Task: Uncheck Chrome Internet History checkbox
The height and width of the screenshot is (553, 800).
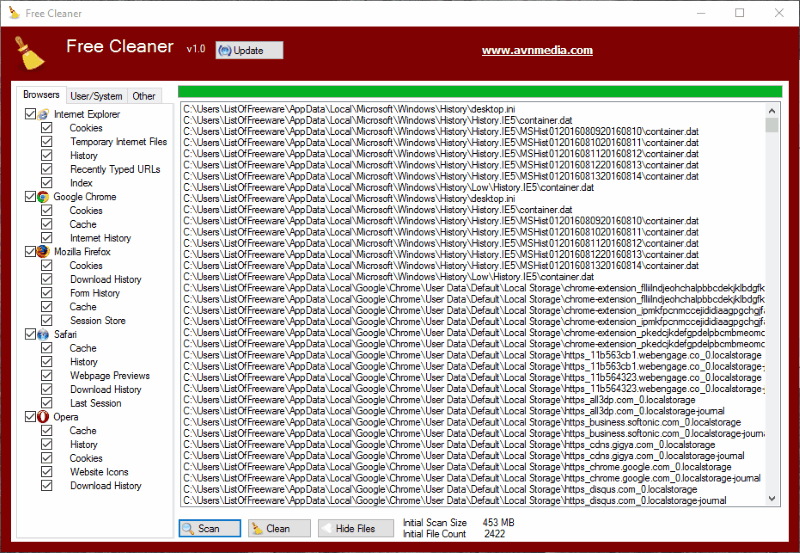Action: click(x=46, y=238)
